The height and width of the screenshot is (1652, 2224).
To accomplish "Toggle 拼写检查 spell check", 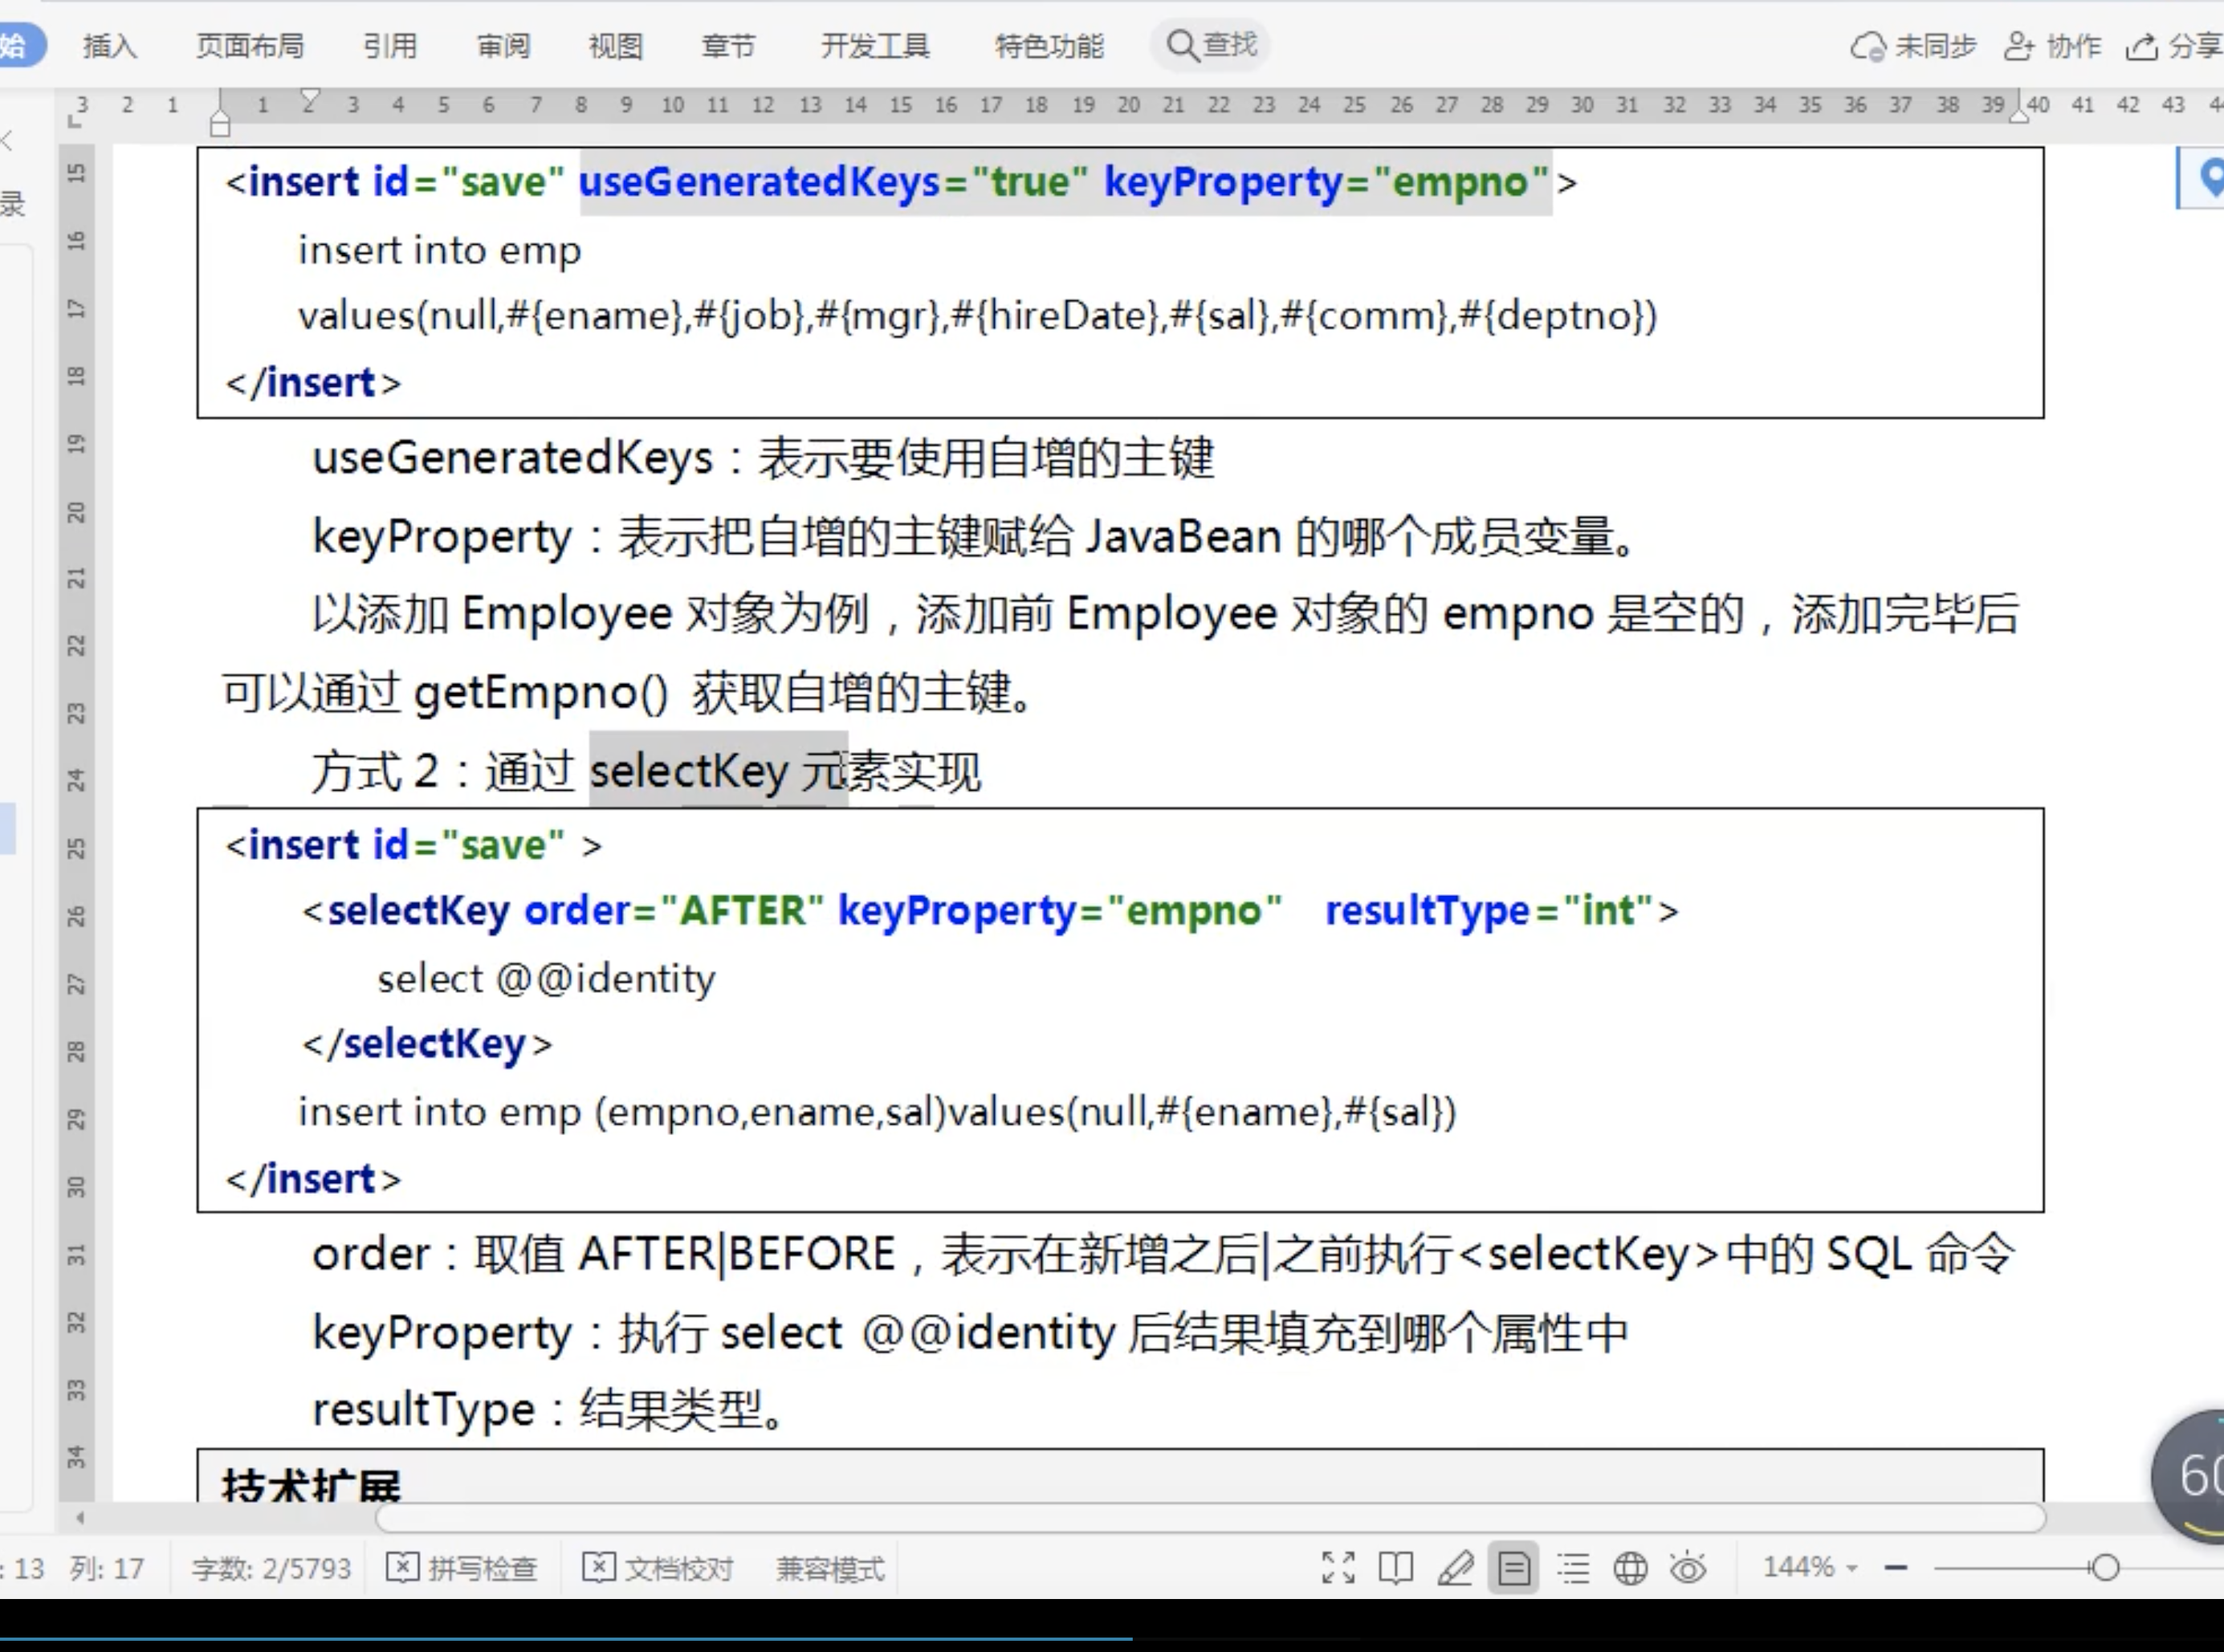I will pyautogui.click(x=462, y=1568).
